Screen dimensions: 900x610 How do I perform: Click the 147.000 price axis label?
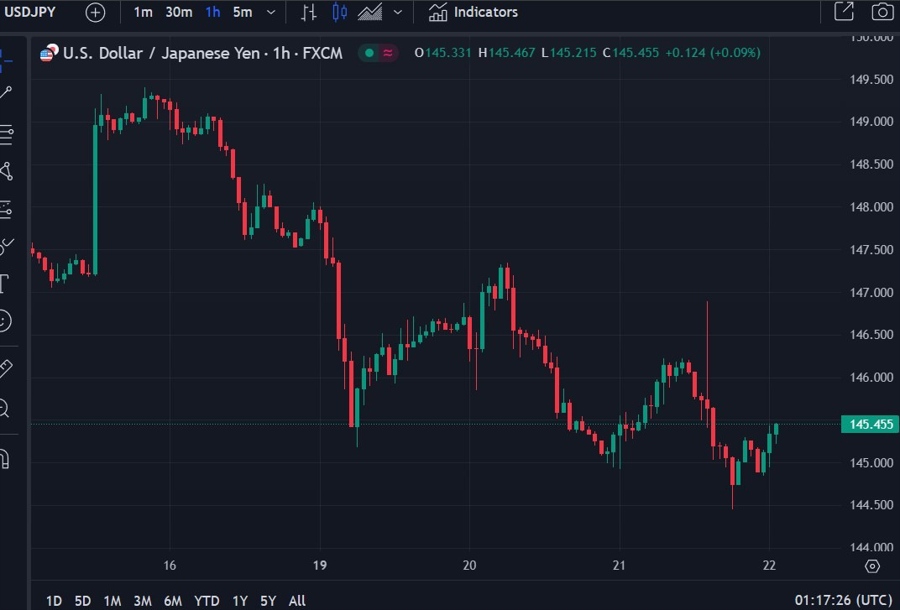[x=871, y=293]
